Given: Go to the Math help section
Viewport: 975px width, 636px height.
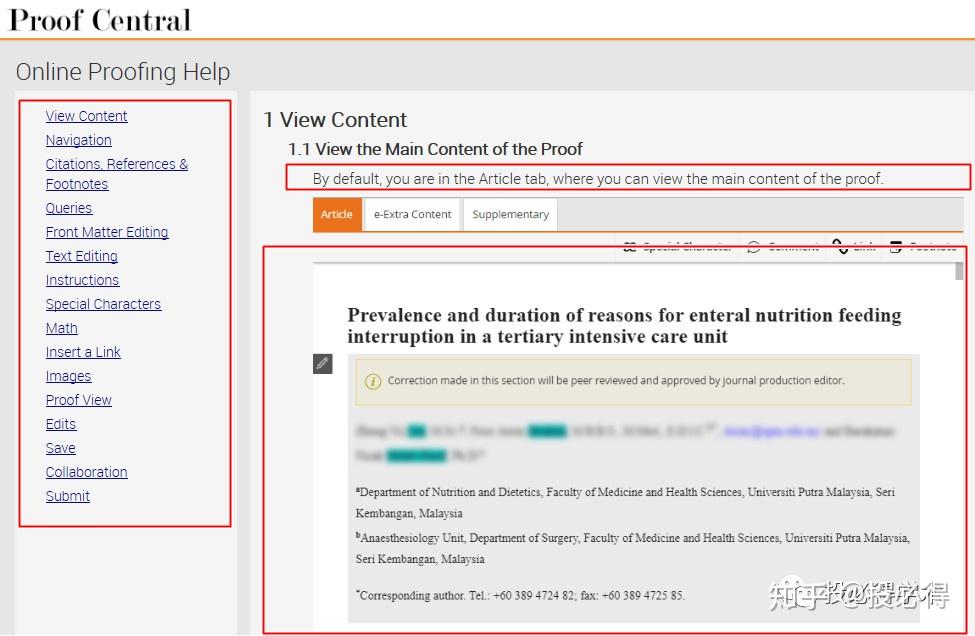Looking at the screenshot, I should tap(61, 327).
